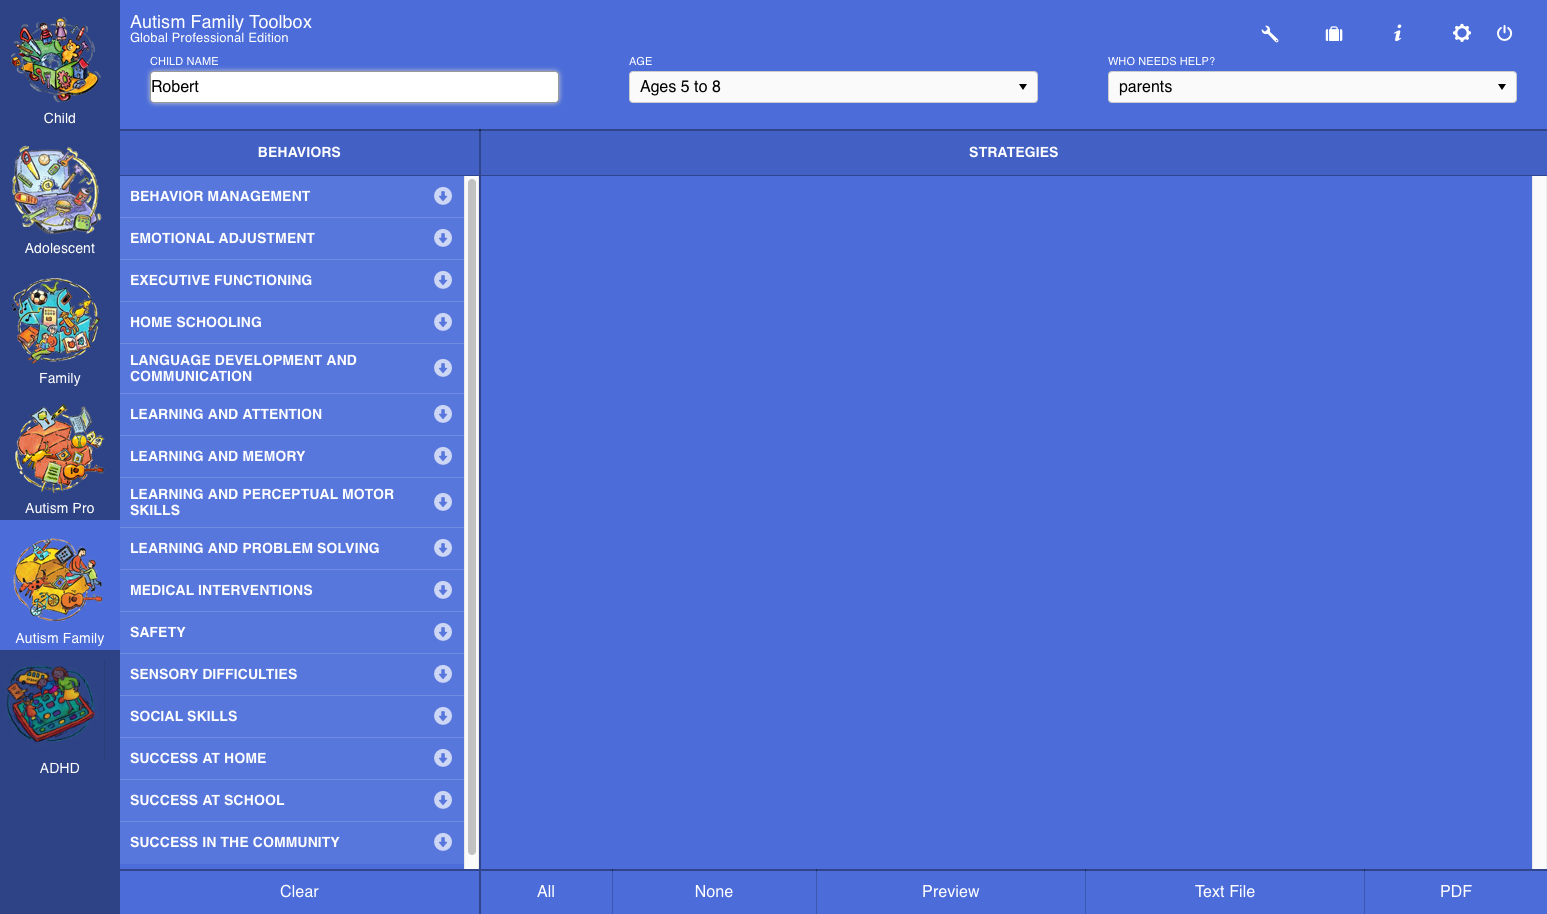Click the power icon
This screenshot has height=914, width=1547.
click(x=1504, y=34)
